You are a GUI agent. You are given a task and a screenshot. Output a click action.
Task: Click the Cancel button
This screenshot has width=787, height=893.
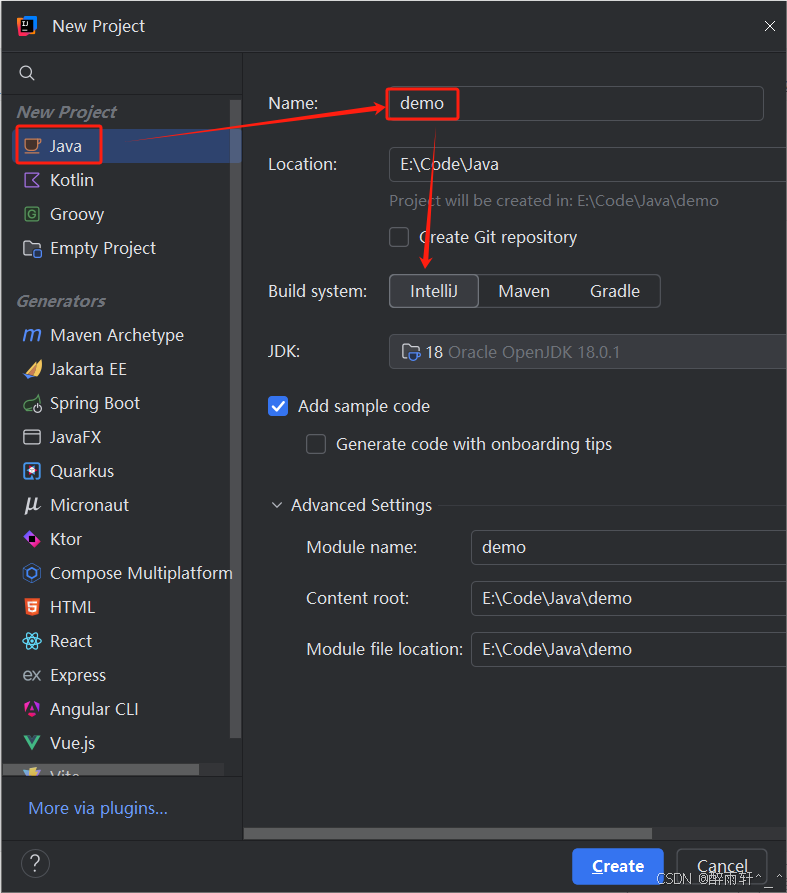(x=722, y=866)
